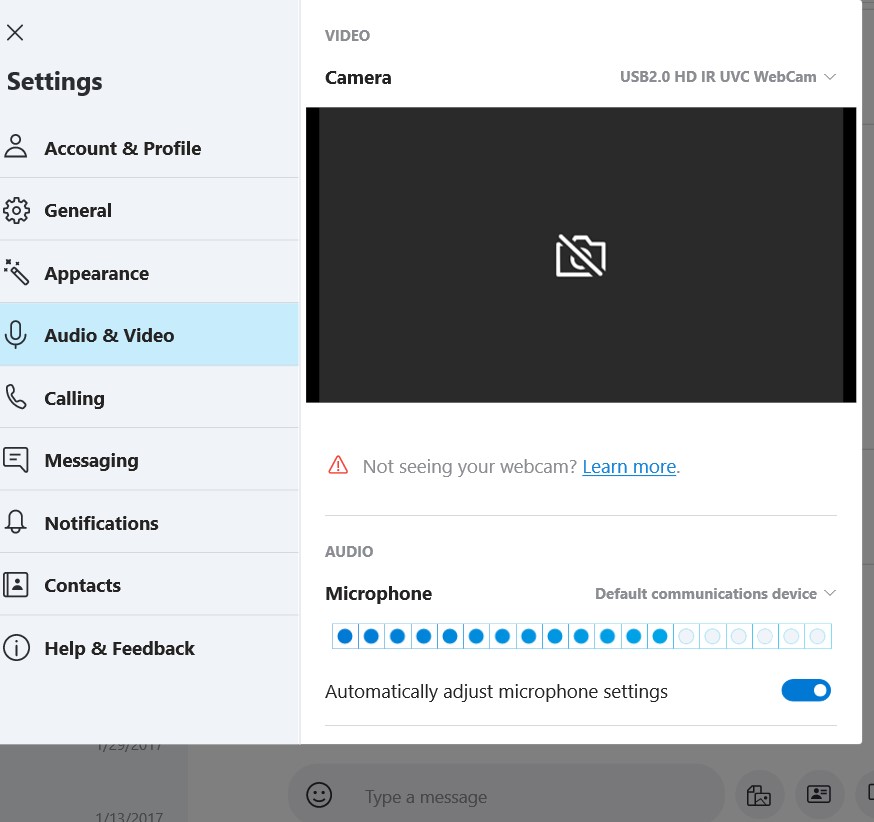Go to Messaging settings

pyautogui.click(x=149, y=460)
